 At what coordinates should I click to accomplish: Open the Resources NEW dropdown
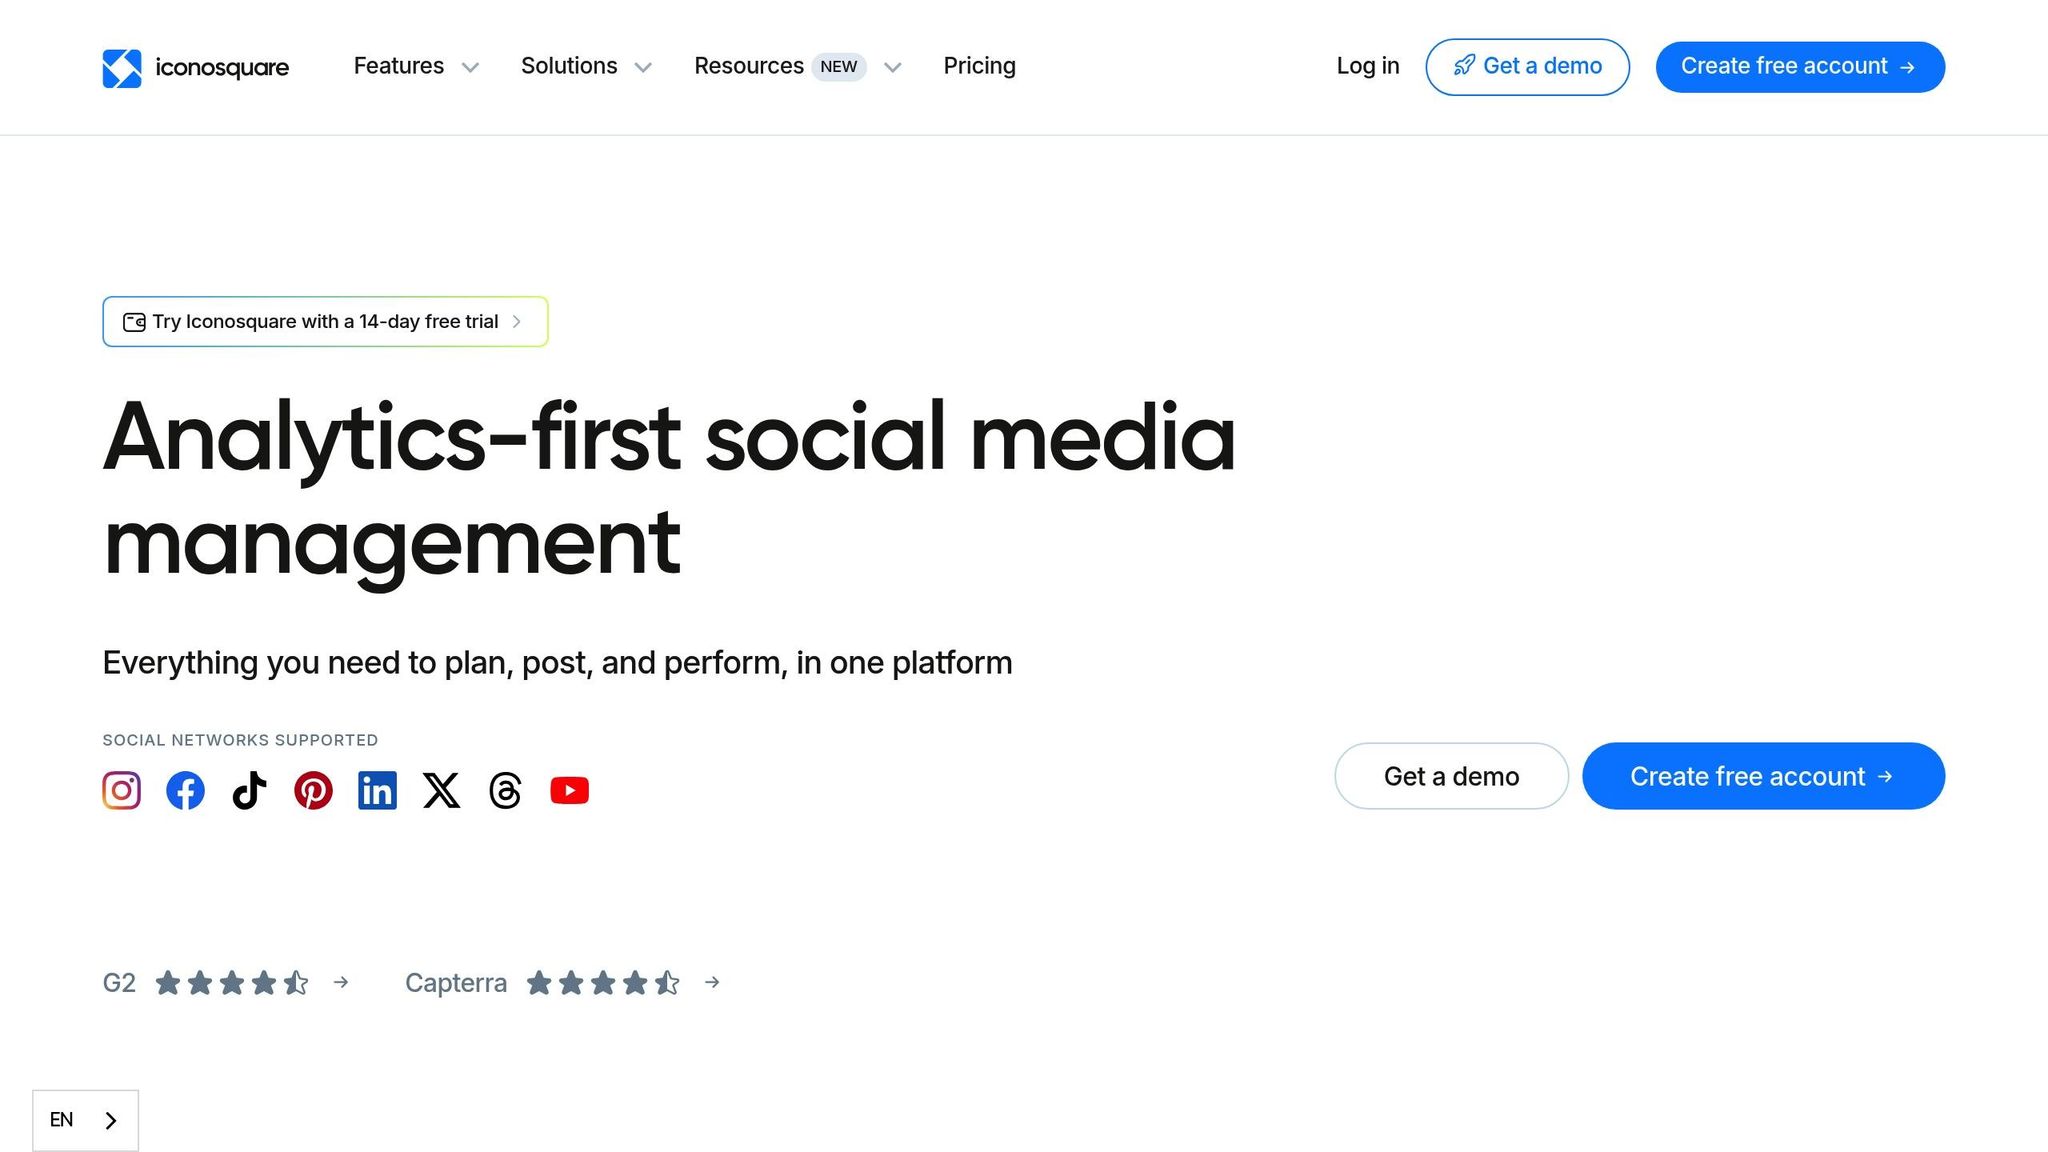(x=797, y=66)
